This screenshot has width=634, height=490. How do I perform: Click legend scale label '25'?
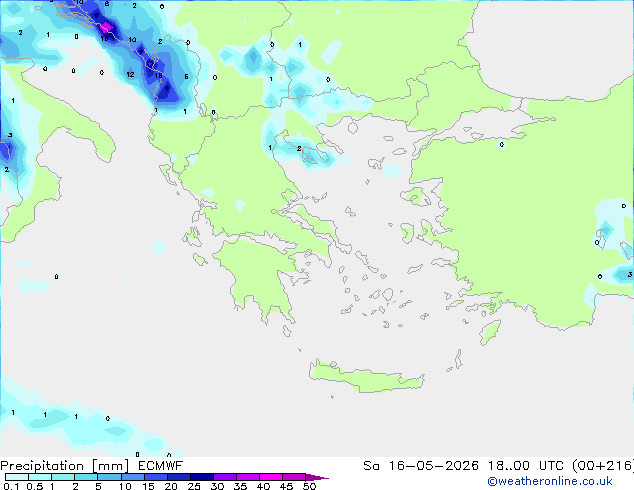(194, 486)
